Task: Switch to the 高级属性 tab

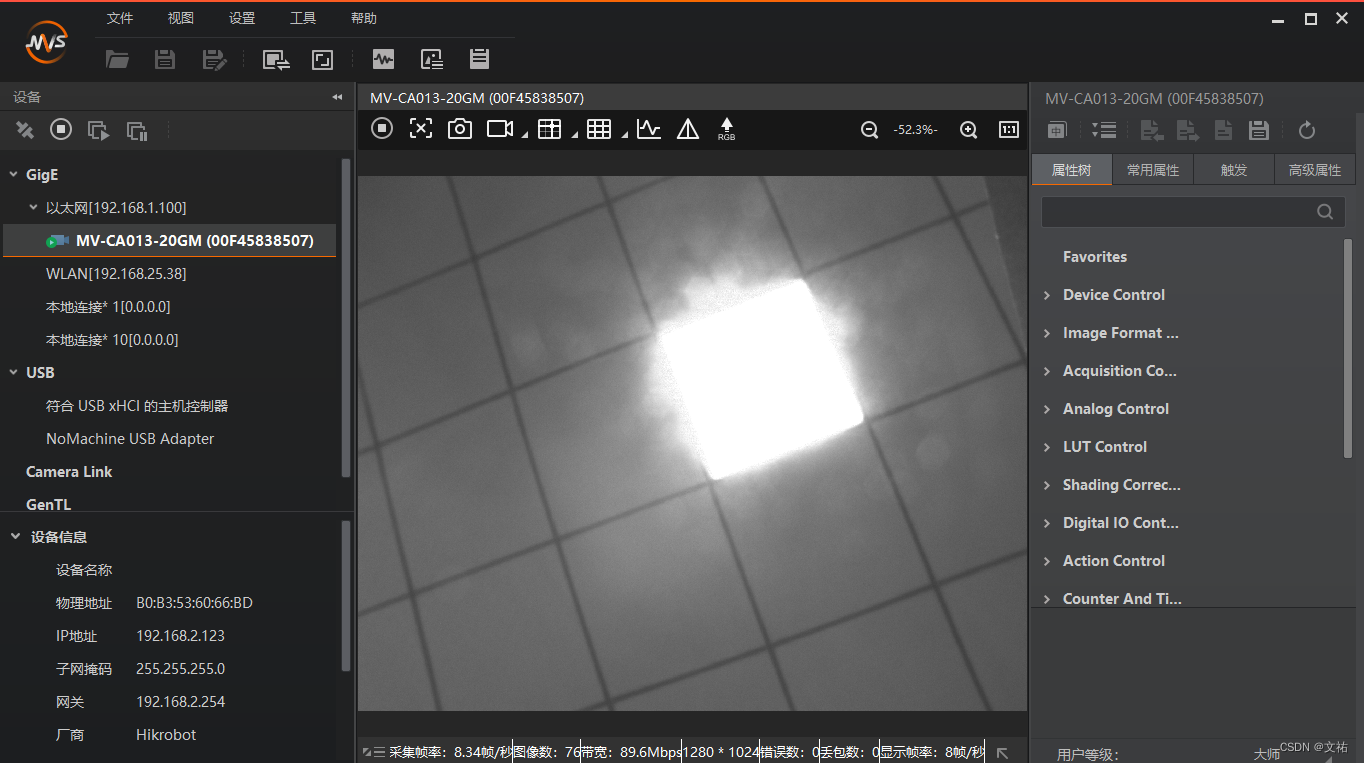Action: tap(1315, 170)
